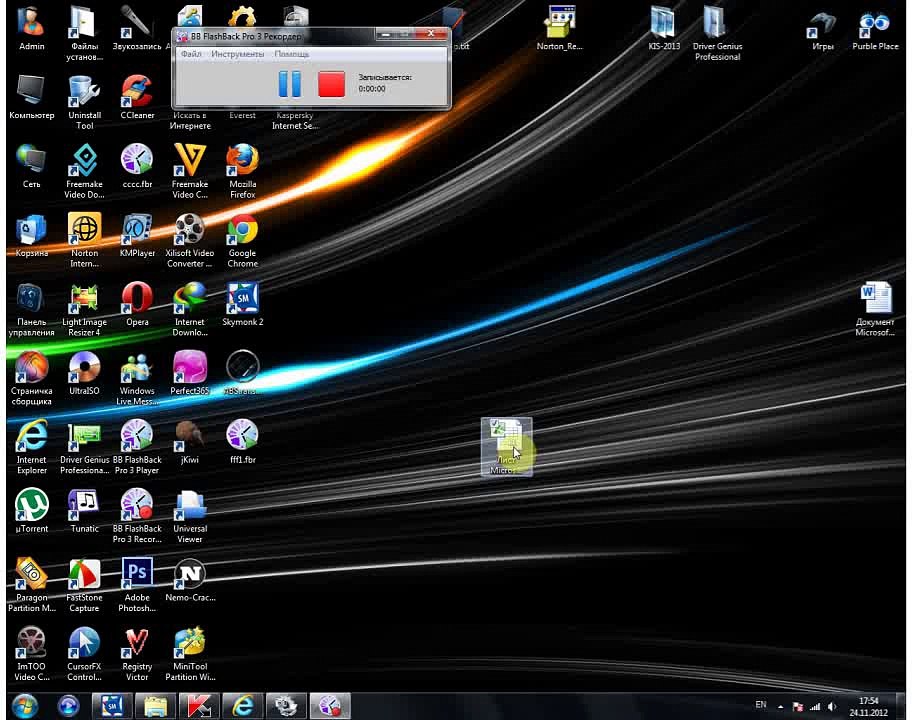Open the Windows Start menu
Image resolution: width=912 pixels, height=720 pixels.
(24, 706)
